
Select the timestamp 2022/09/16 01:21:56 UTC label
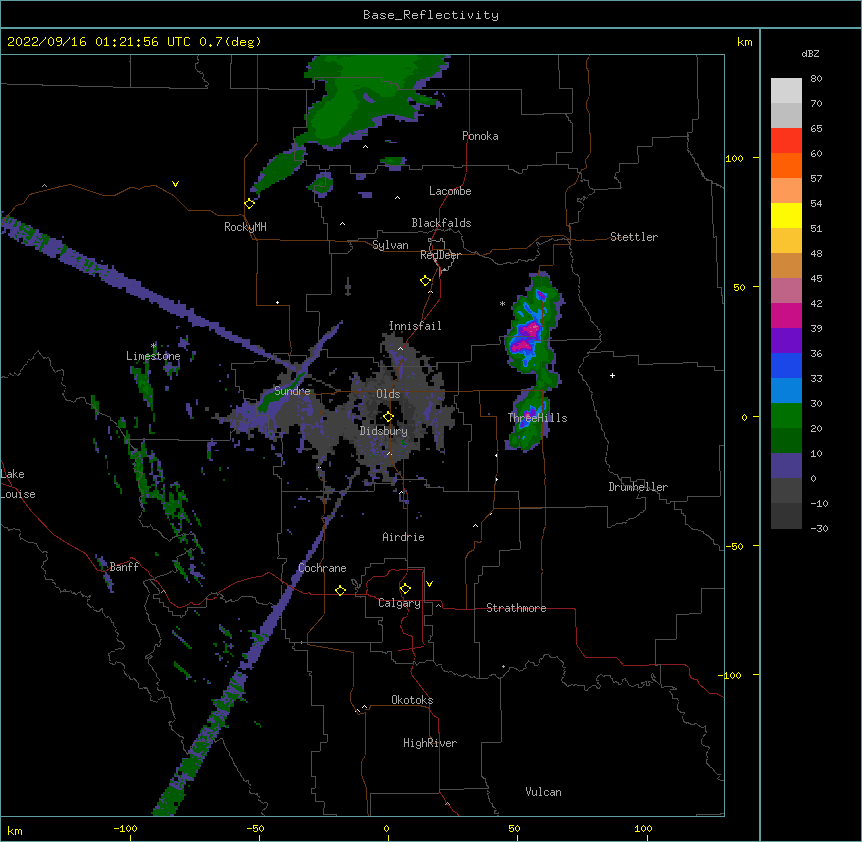99,42
